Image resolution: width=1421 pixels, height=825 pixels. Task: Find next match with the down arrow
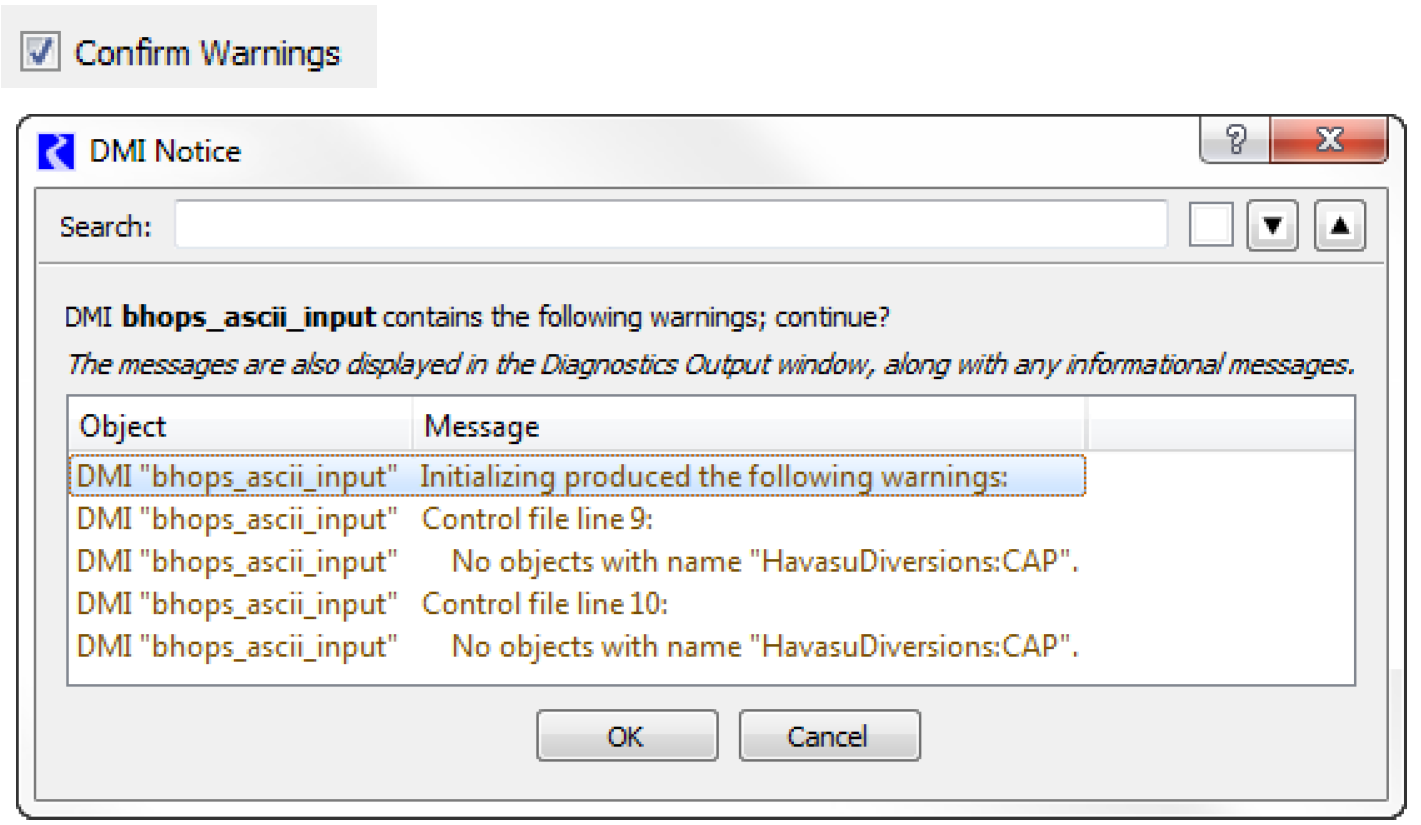click(1272, 226)
